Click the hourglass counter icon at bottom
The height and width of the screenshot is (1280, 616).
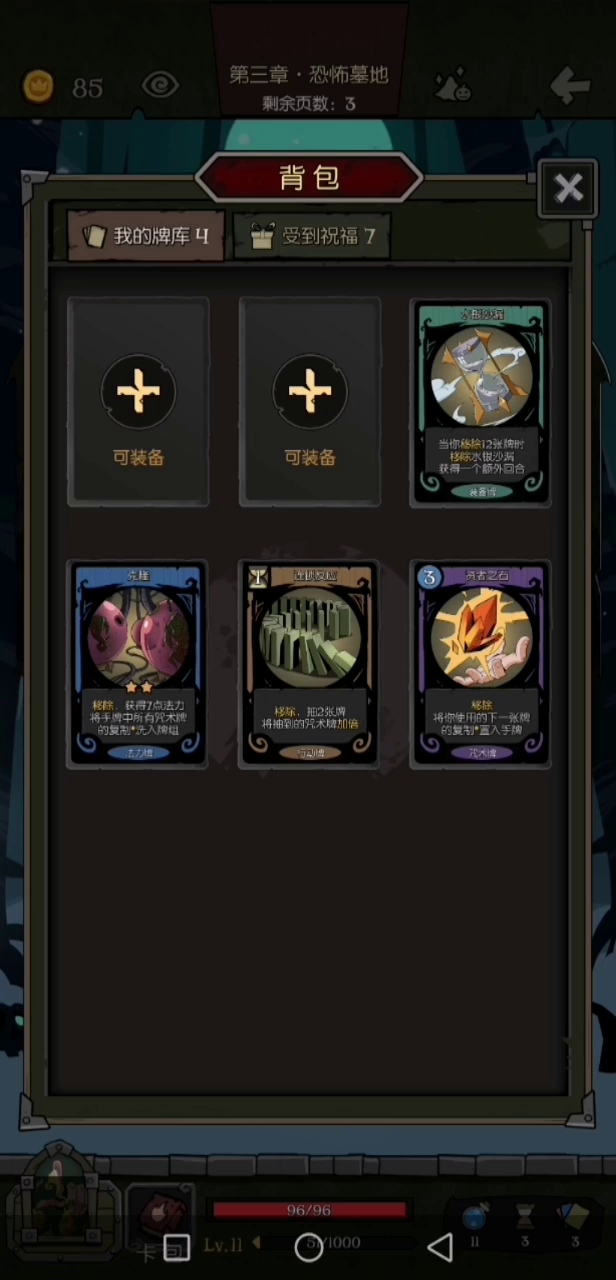[525, 1217]
